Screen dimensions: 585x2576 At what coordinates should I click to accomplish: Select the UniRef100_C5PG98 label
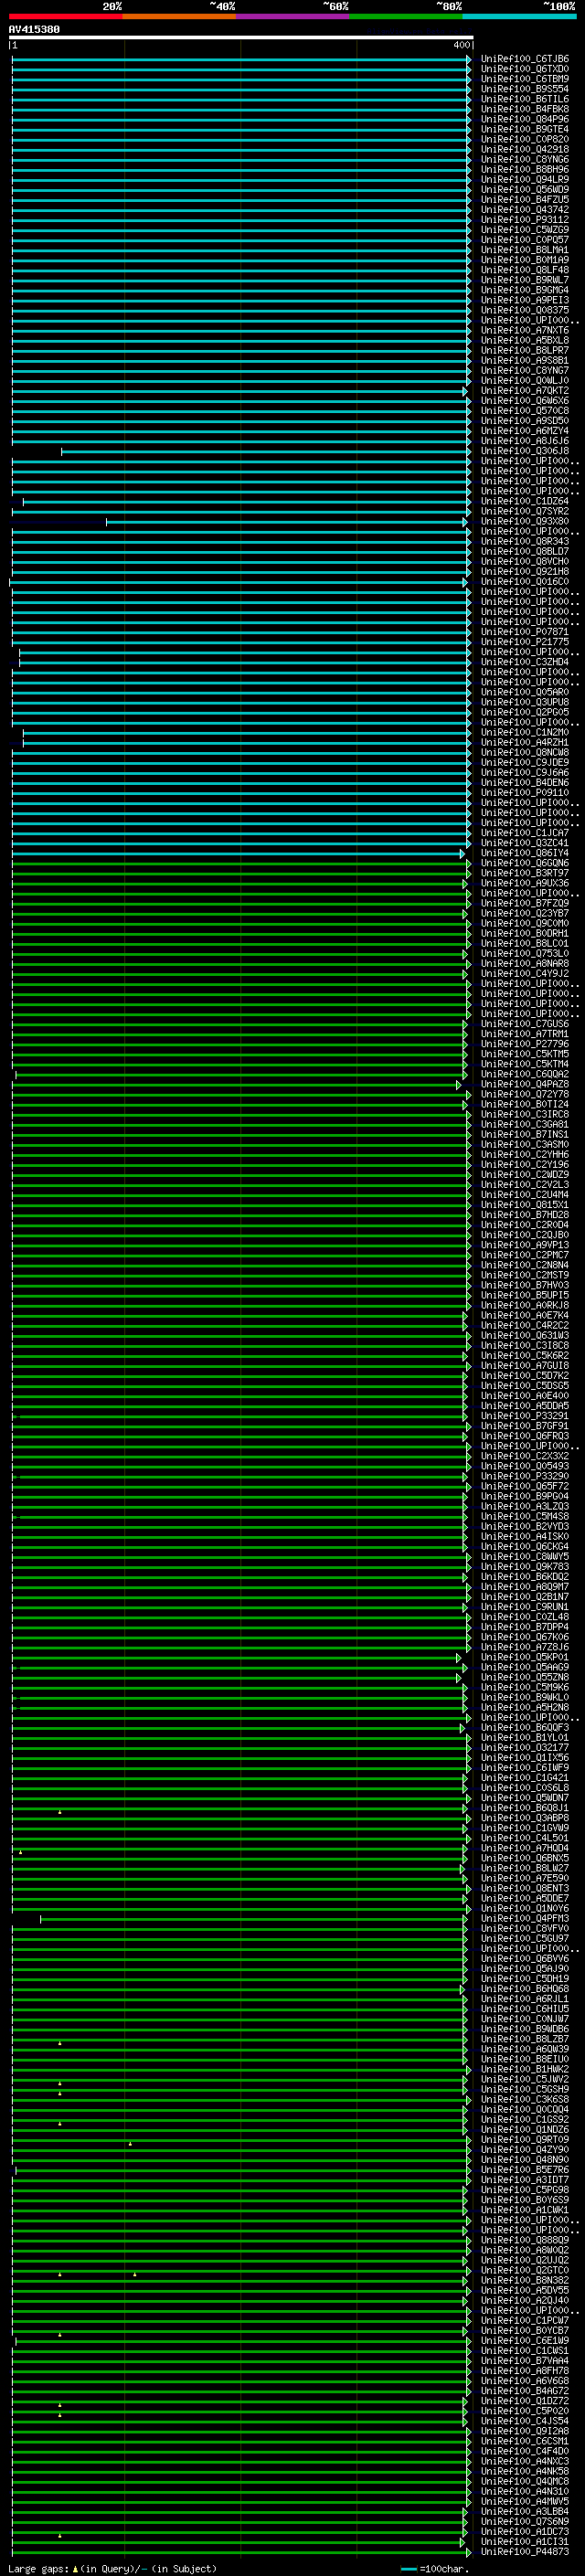(525, 2190)
